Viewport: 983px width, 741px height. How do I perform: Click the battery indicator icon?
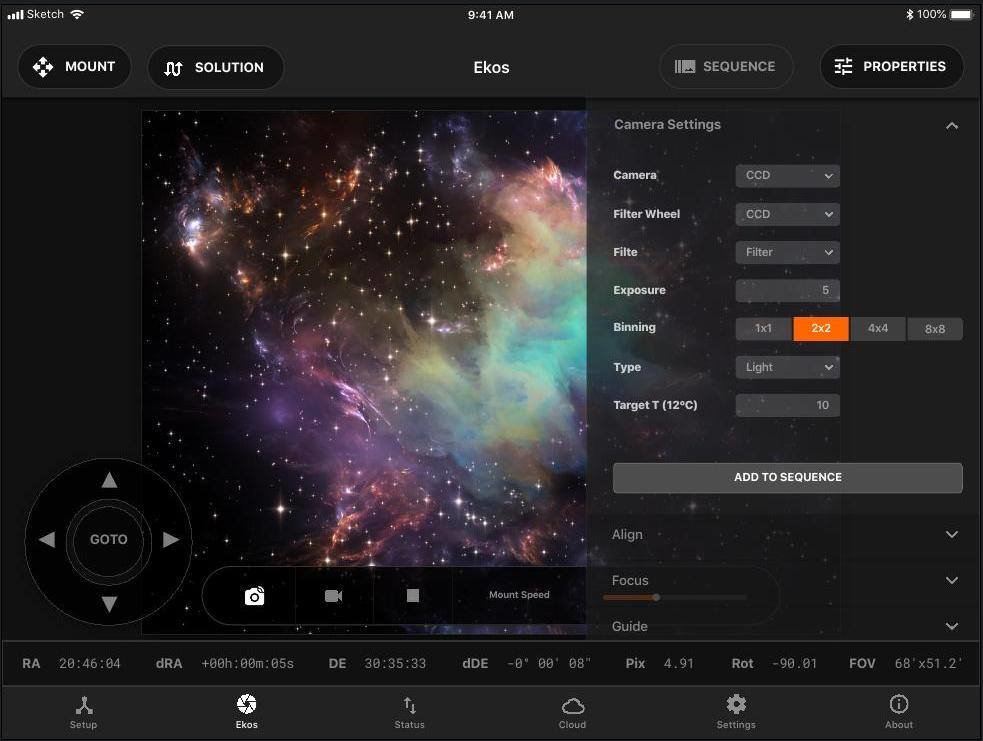coord(961,14)
